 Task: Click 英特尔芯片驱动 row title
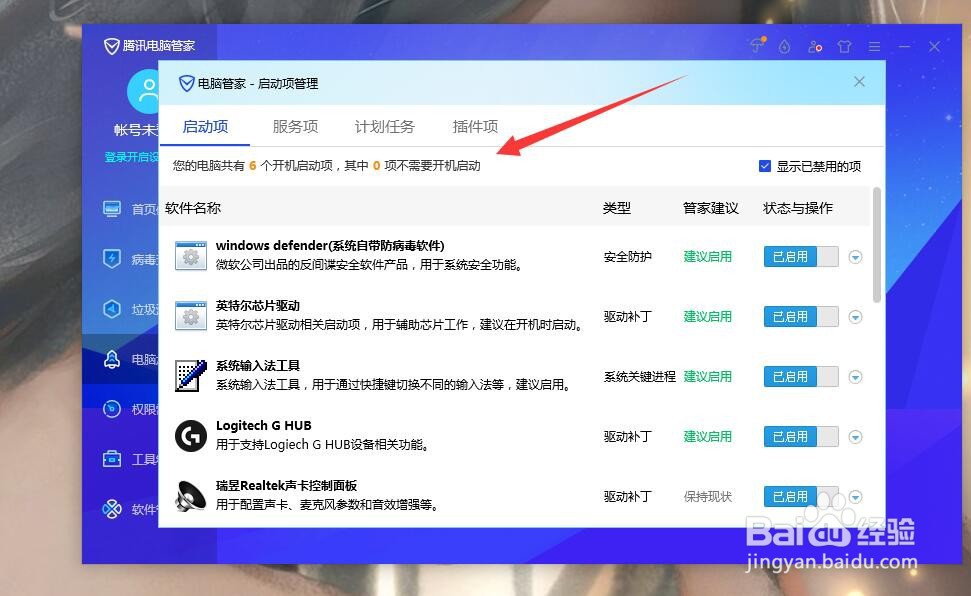(x=258, y=305)
